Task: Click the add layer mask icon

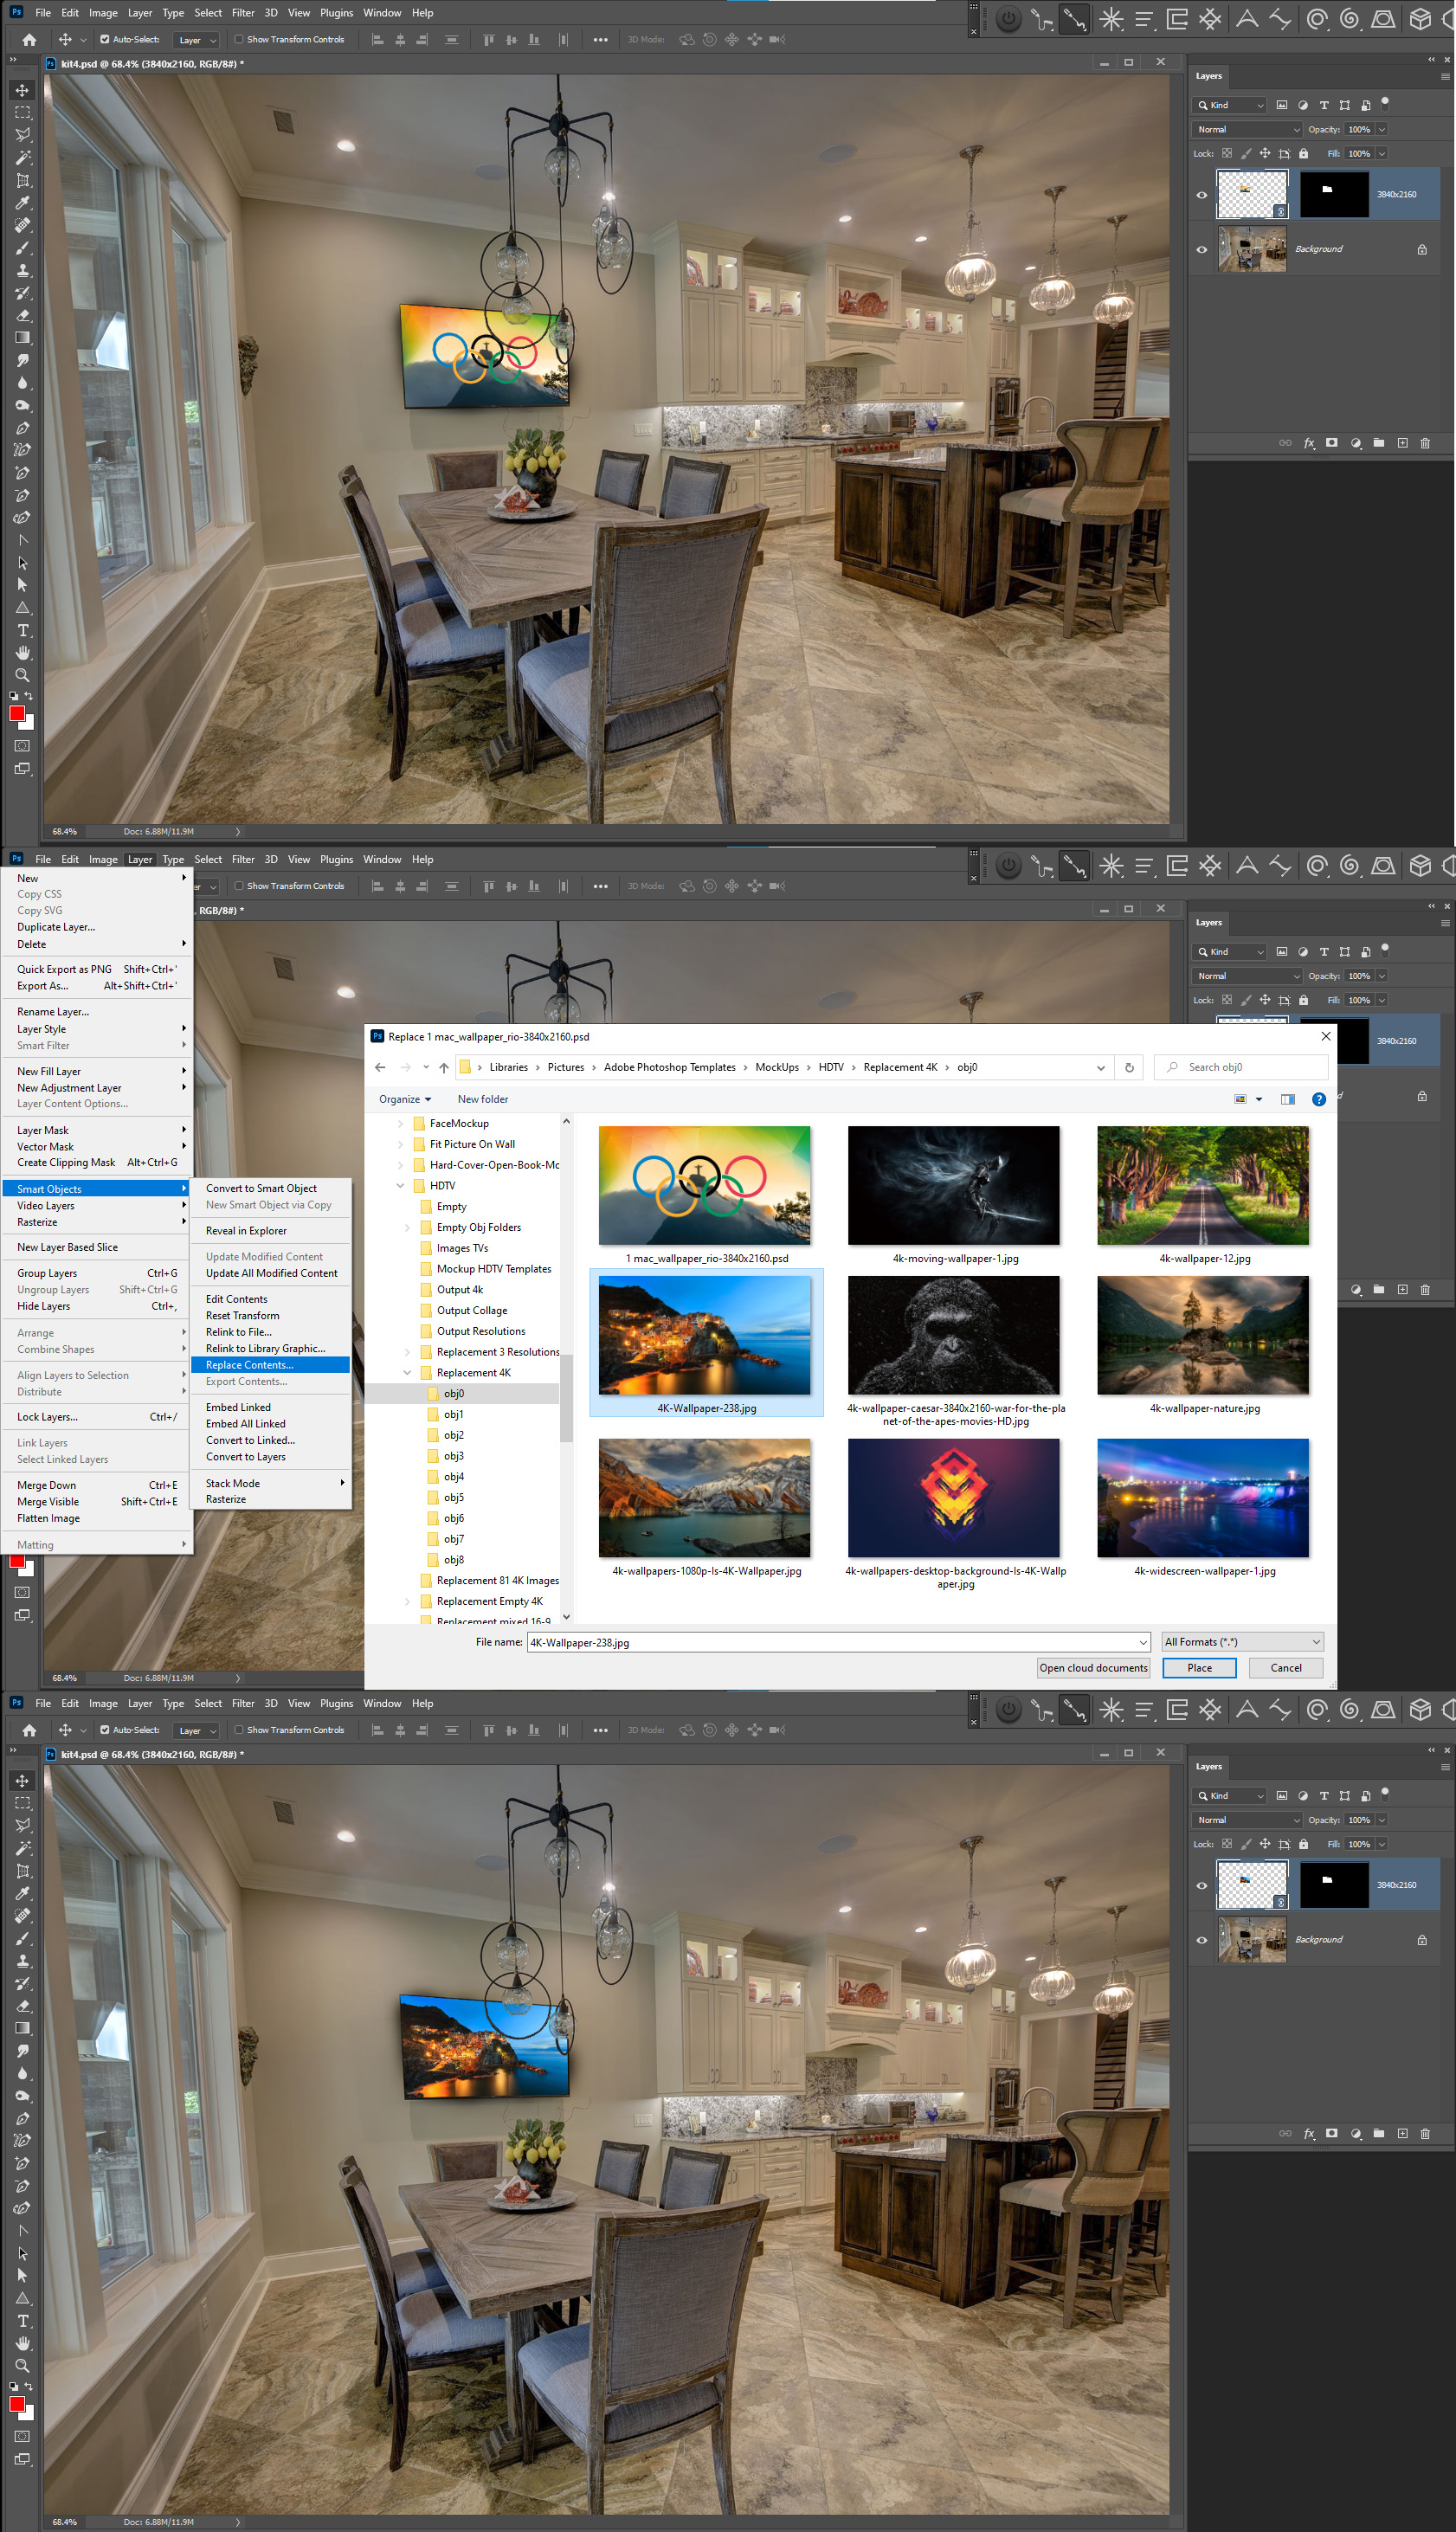Action: [1331, 443]
